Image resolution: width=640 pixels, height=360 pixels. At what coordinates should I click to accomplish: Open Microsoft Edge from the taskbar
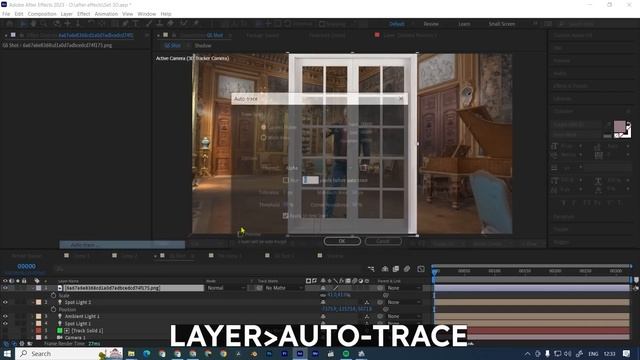coord(147,353)
